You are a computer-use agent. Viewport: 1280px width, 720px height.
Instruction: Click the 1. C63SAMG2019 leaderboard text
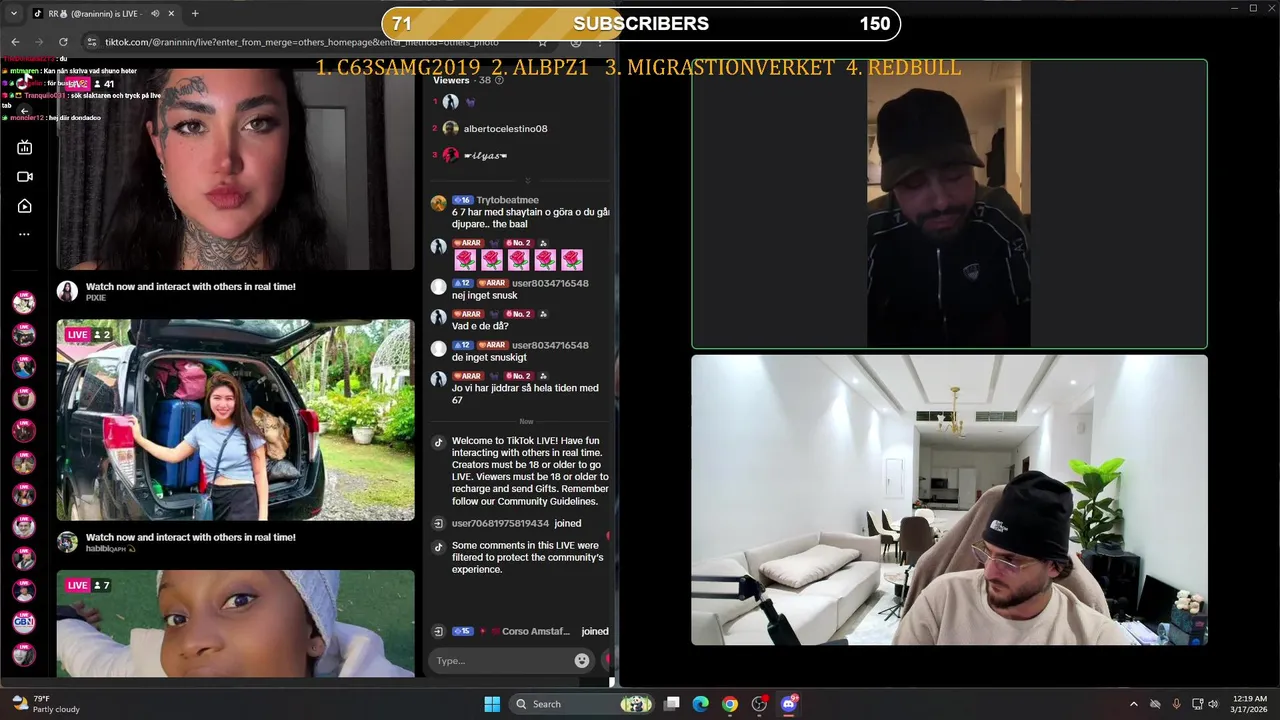(x=398, y=68)
